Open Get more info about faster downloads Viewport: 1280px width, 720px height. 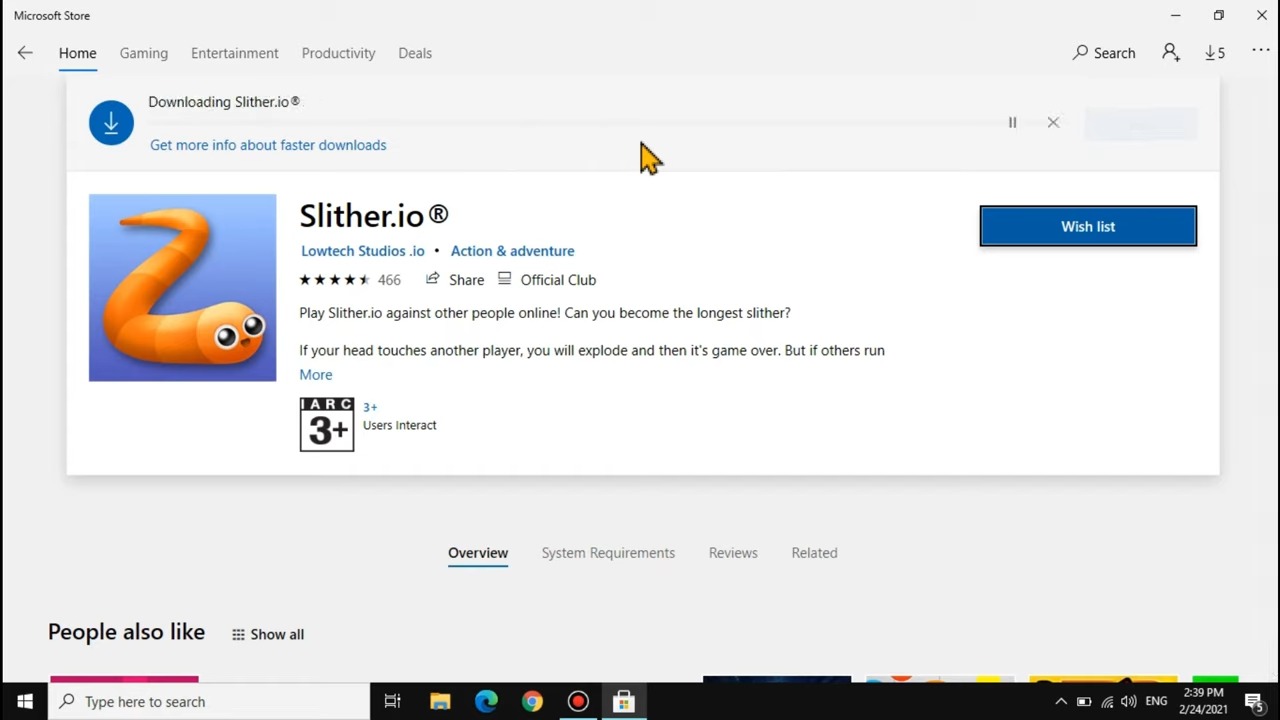click(268, 145)
